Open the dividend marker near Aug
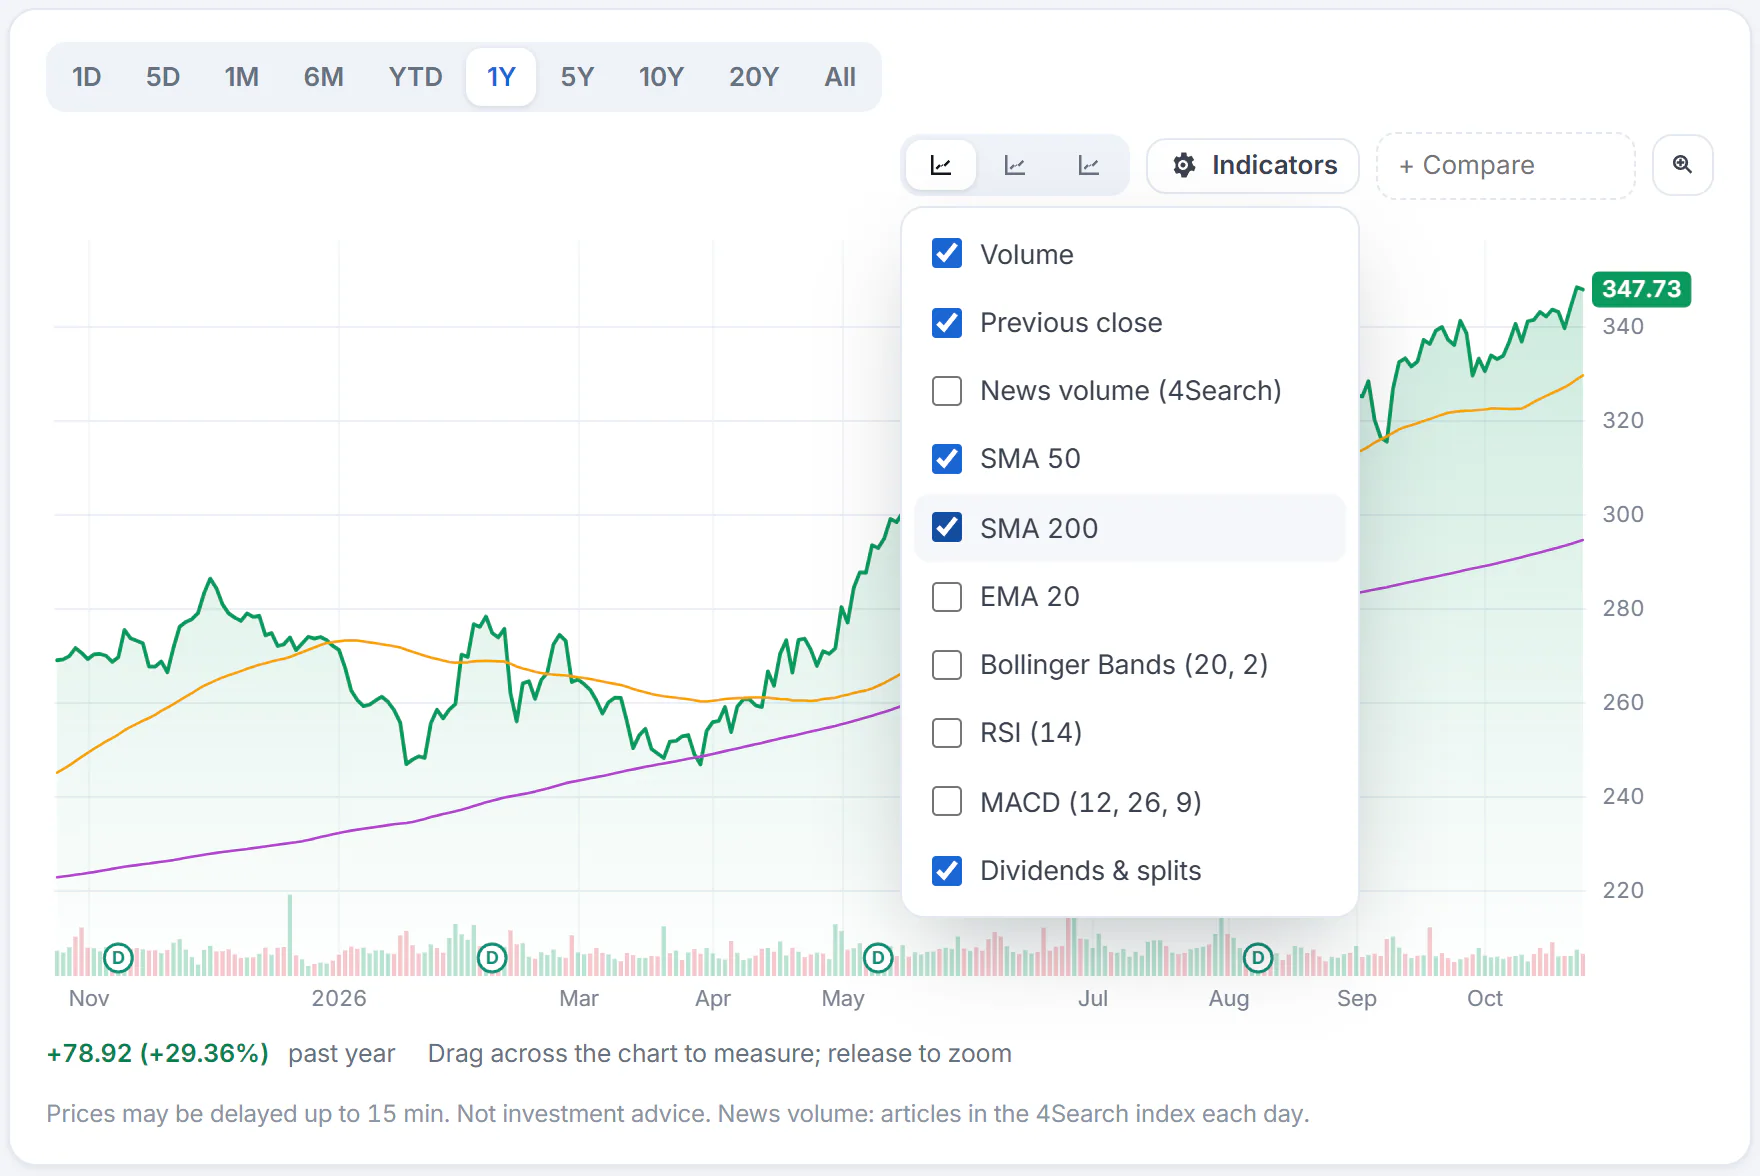The image size is (1760, 1176). (1258, 958)
